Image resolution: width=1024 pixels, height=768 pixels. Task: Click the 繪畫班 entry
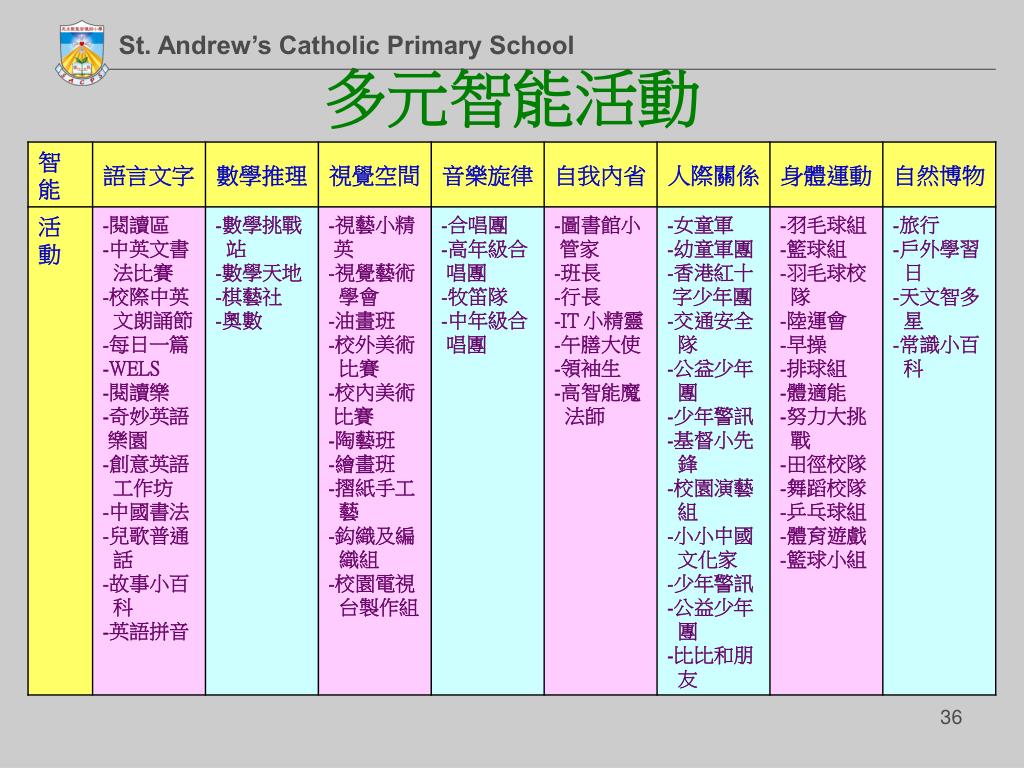362,464
